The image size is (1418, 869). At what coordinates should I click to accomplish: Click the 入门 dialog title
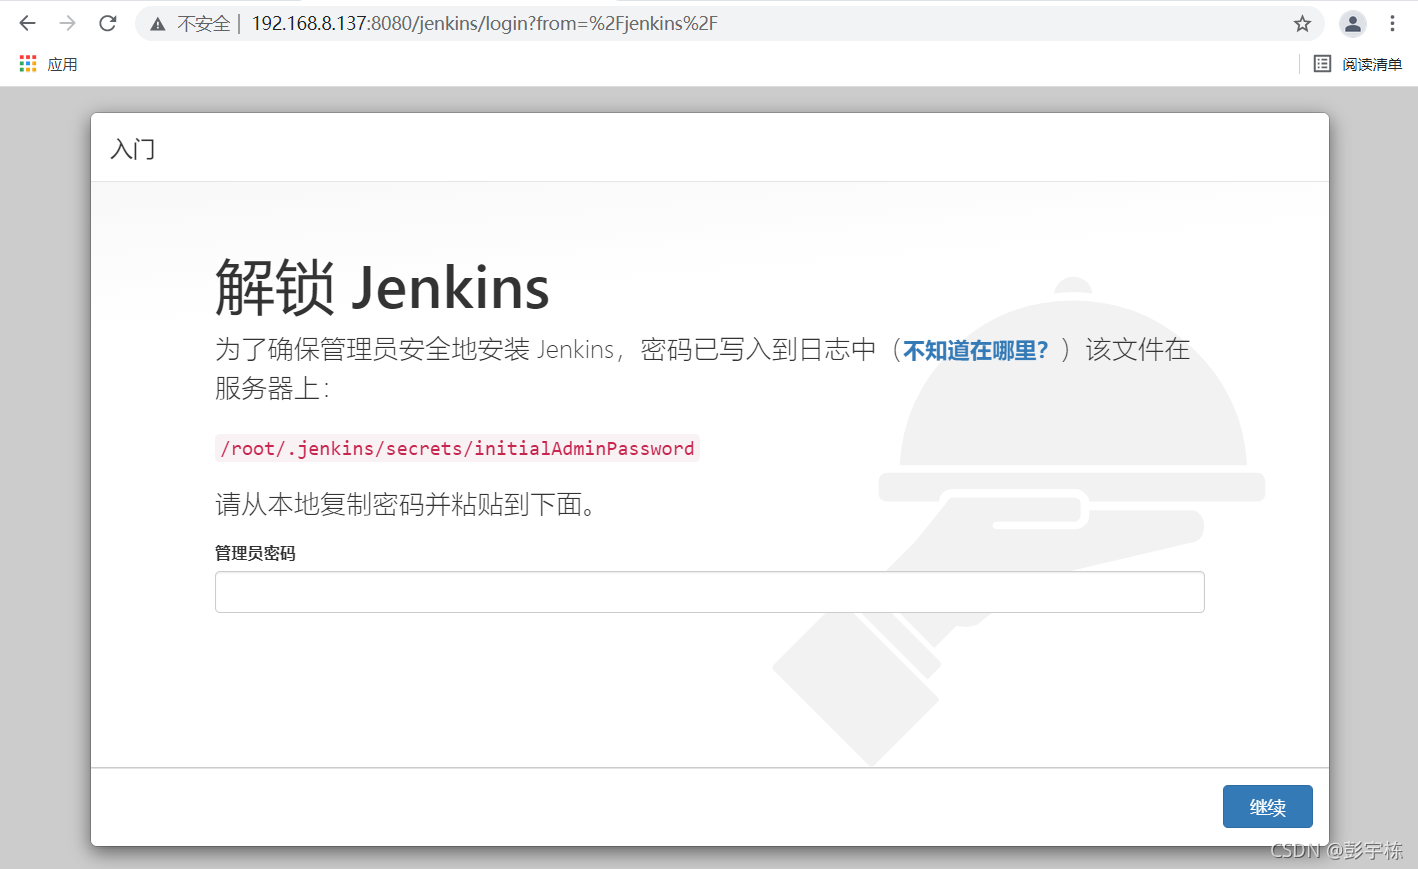click(x=133, y=149)
